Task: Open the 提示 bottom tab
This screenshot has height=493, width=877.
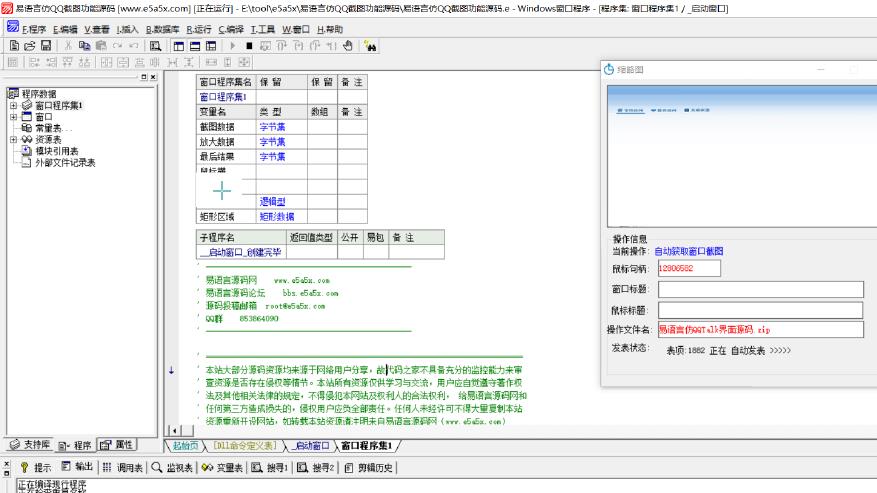Action: pyautogui.click(x=36, y=467)
